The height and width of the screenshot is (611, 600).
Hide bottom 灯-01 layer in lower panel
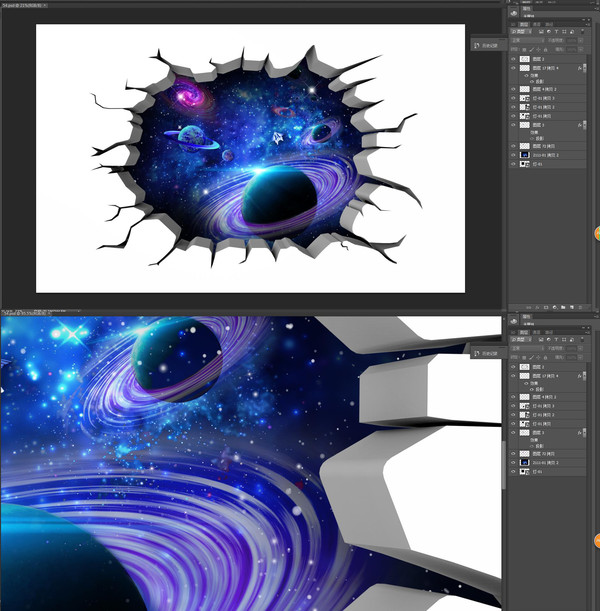(x=513, y=471)
